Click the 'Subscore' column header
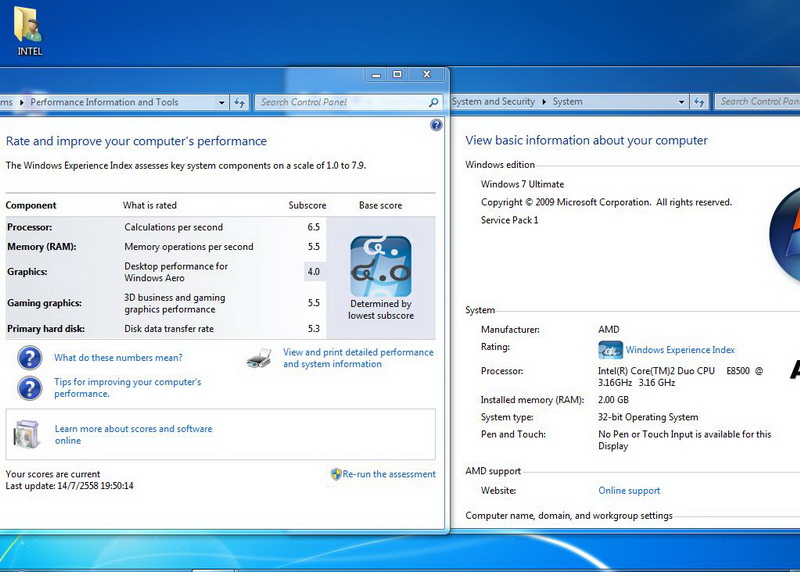Screen dimensions: 800x572 point(307,206)
